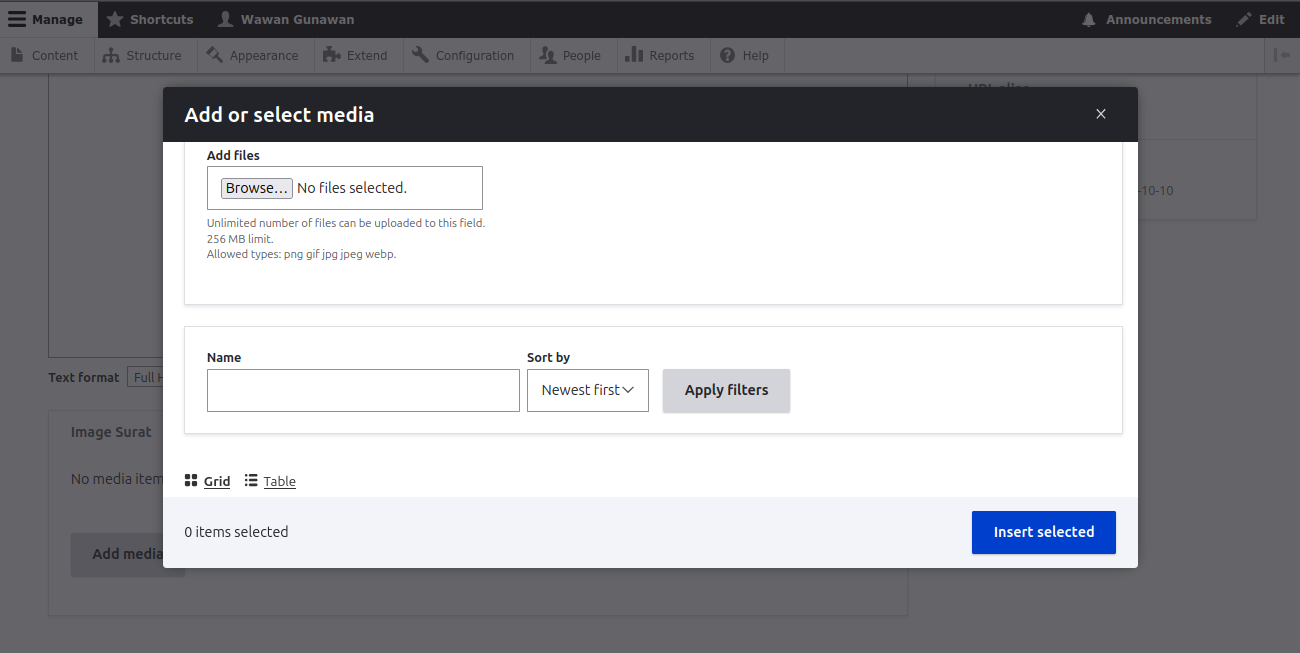
Task: Open the Appearance menu item
Action: point(253,56)
